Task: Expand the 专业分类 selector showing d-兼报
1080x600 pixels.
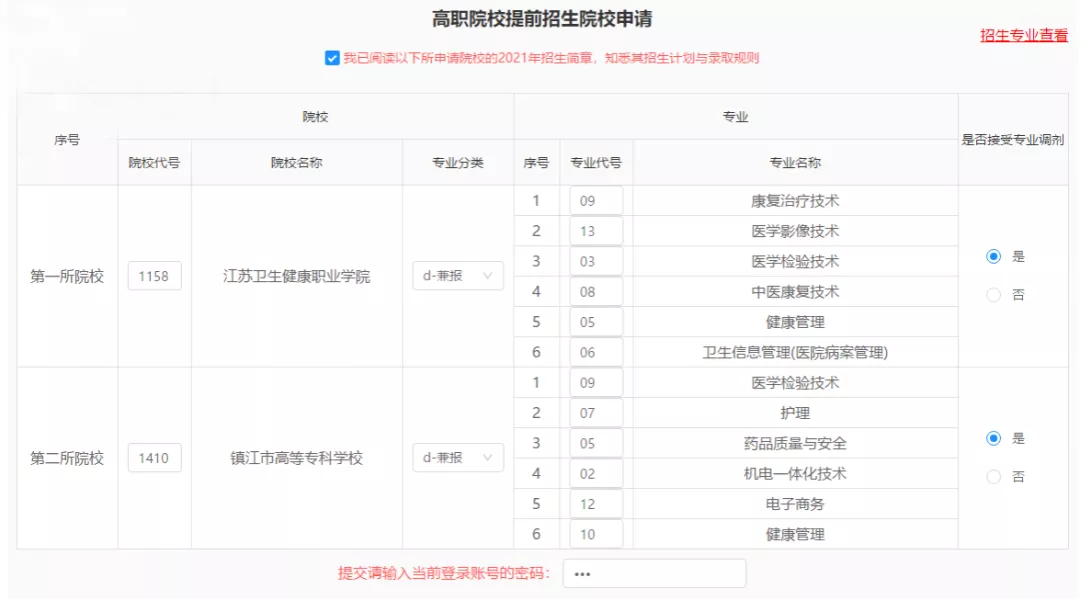Action: [457, 276]
